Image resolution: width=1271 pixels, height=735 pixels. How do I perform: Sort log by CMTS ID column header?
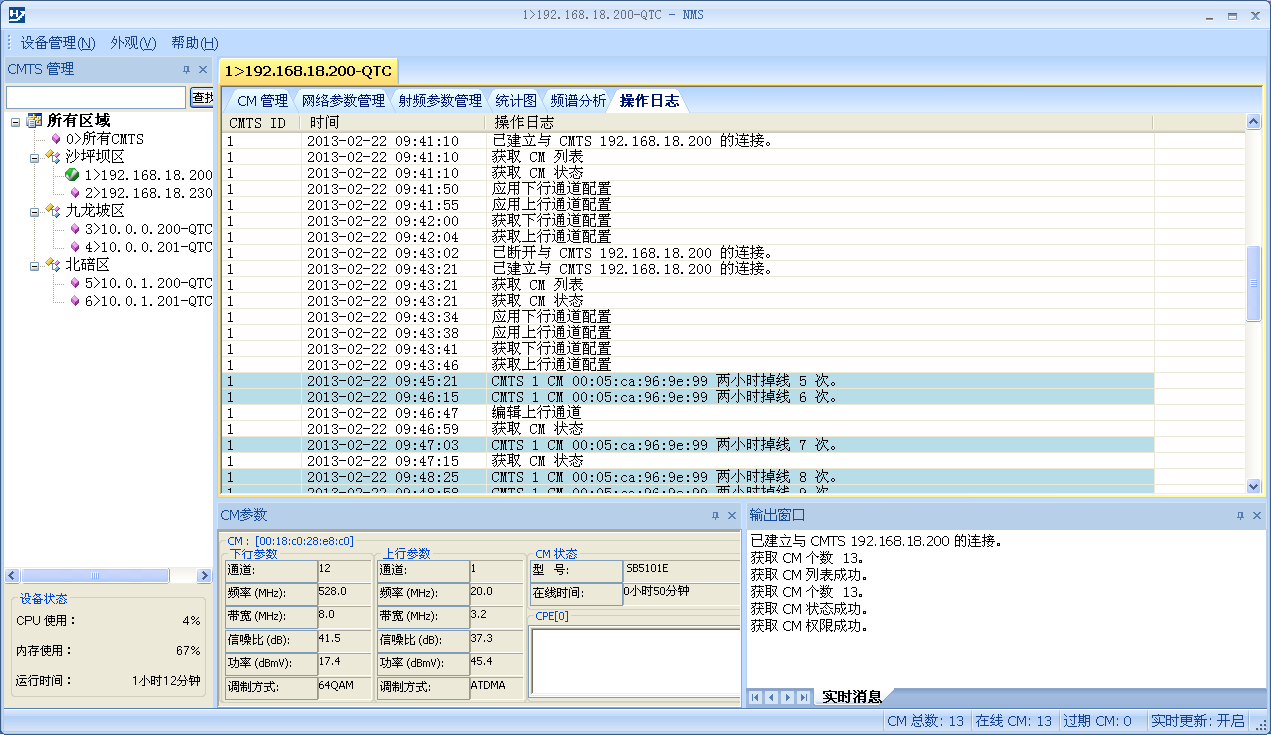(x=262, y=123)
